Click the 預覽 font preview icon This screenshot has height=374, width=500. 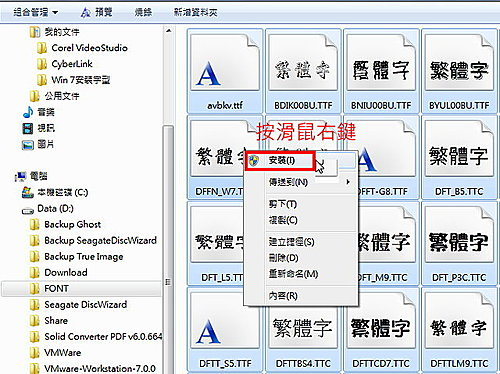click(85, 13)
